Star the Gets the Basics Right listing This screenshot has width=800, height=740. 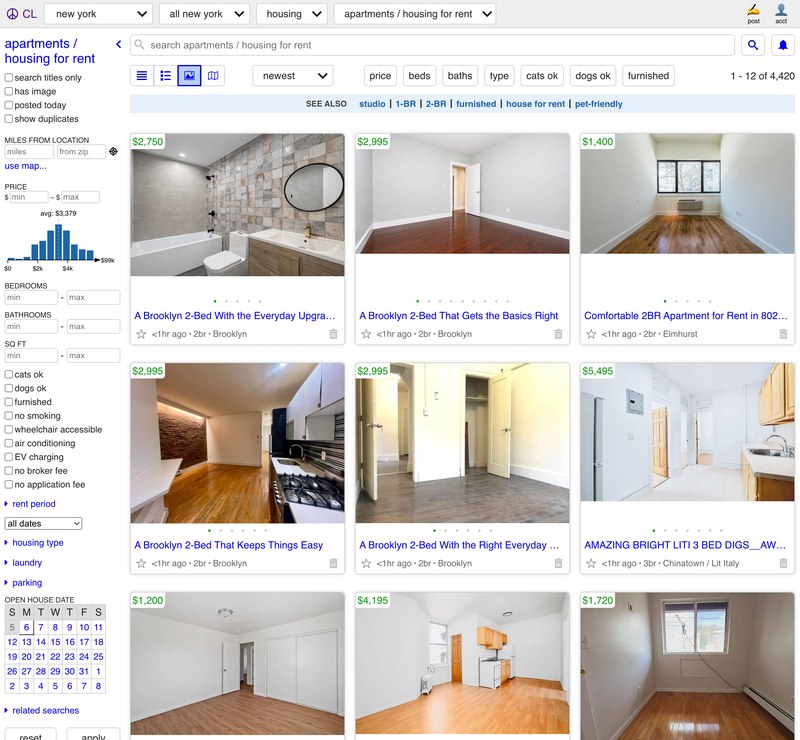(366, 334)
